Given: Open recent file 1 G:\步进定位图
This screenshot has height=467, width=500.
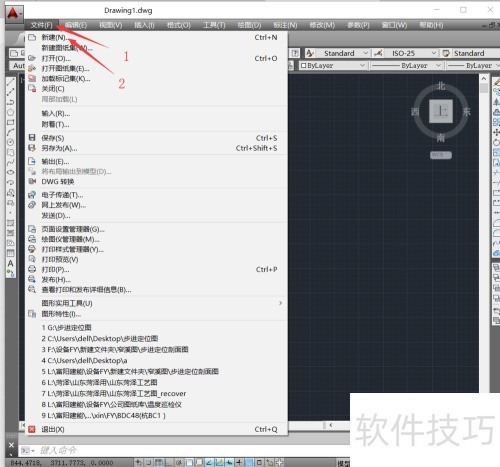Looking at the screenshot, I should point(156,327).
